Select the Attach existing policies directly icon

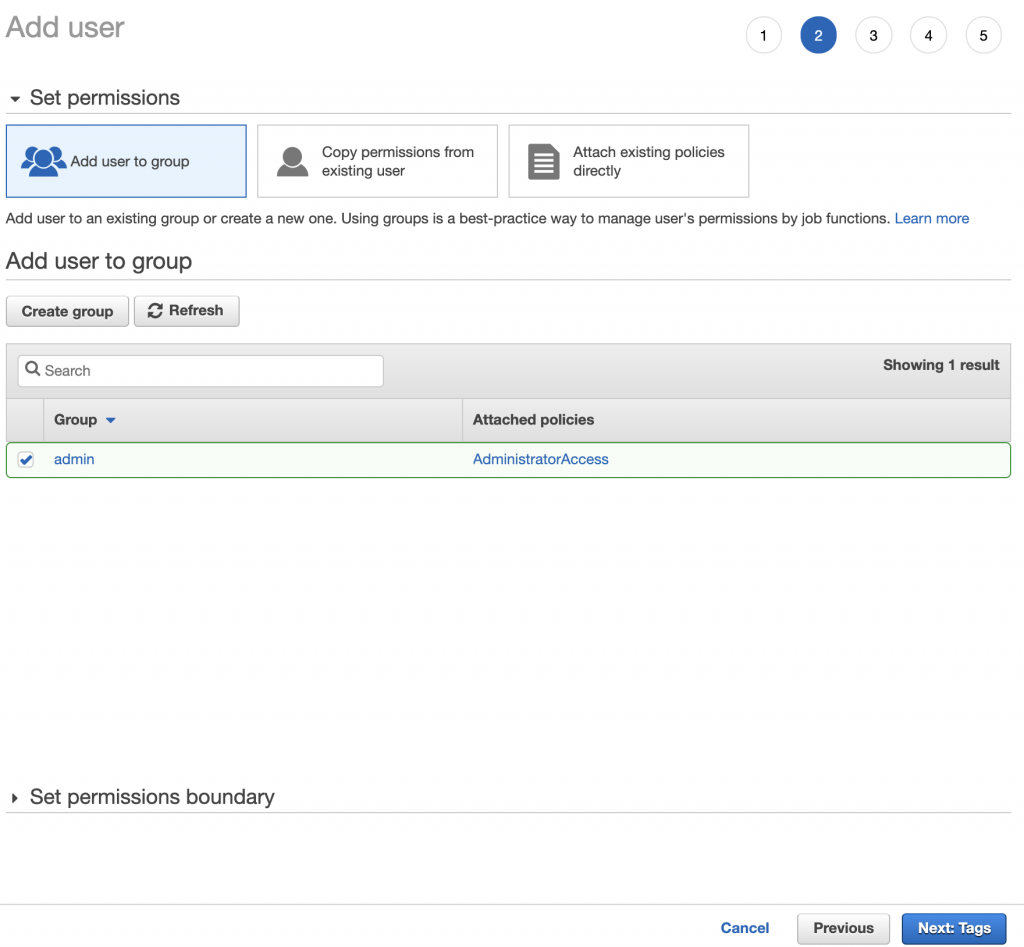pos(541,160)
